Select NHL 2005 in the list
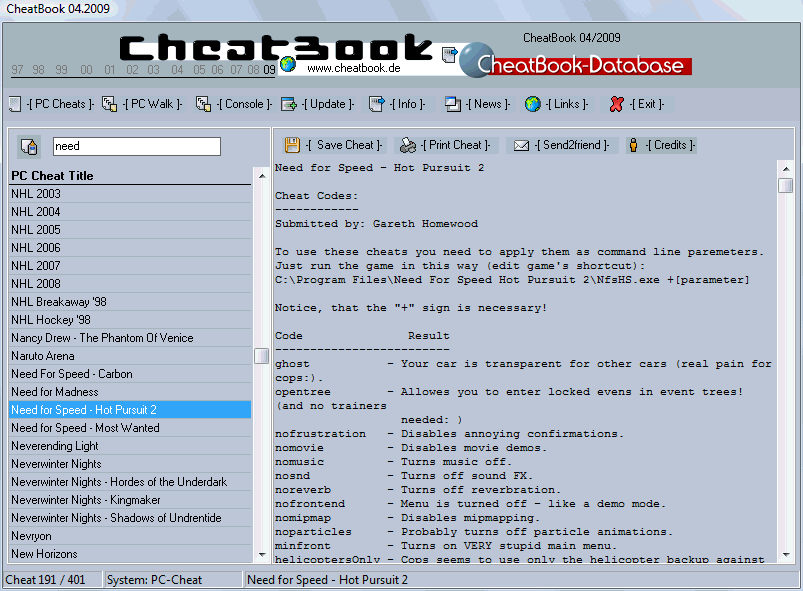This screenshot has height=591, width=803. coord(131,230)
